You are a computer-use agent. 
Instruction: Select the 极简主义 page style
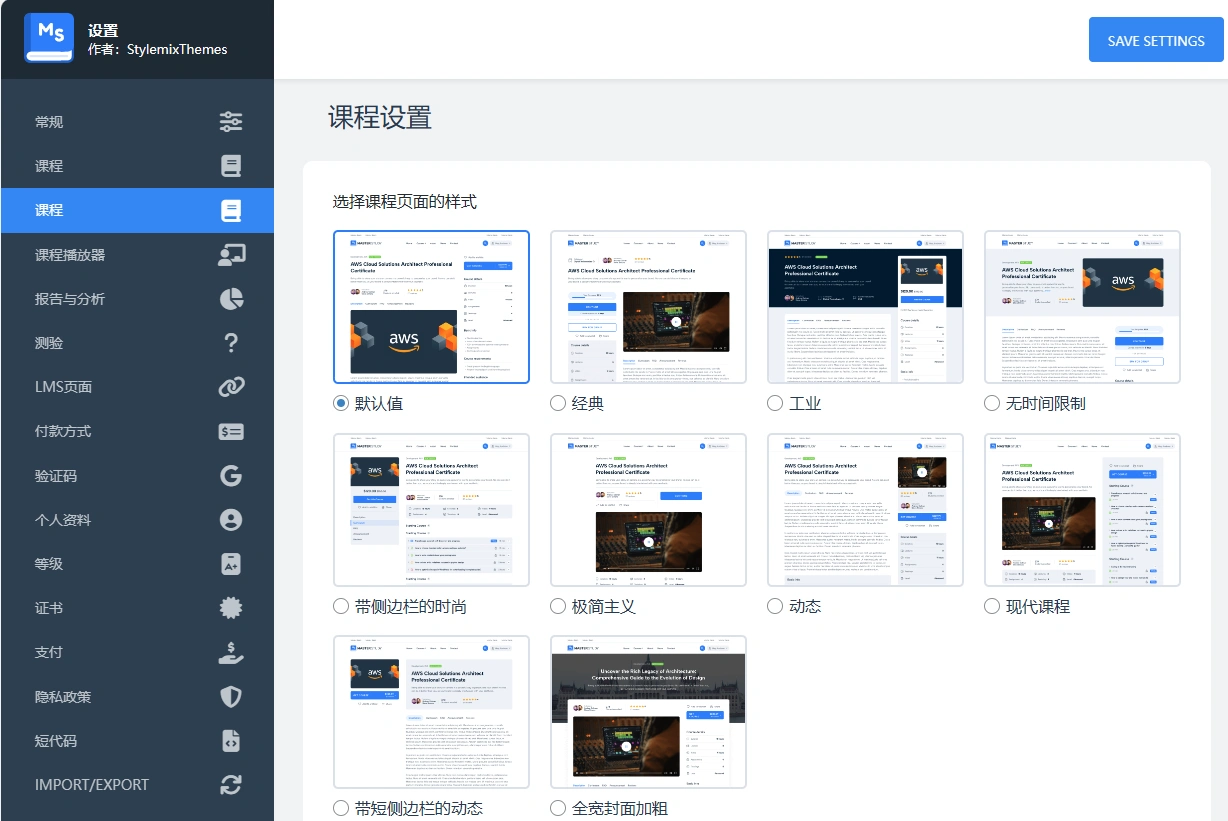pos(557,606)
